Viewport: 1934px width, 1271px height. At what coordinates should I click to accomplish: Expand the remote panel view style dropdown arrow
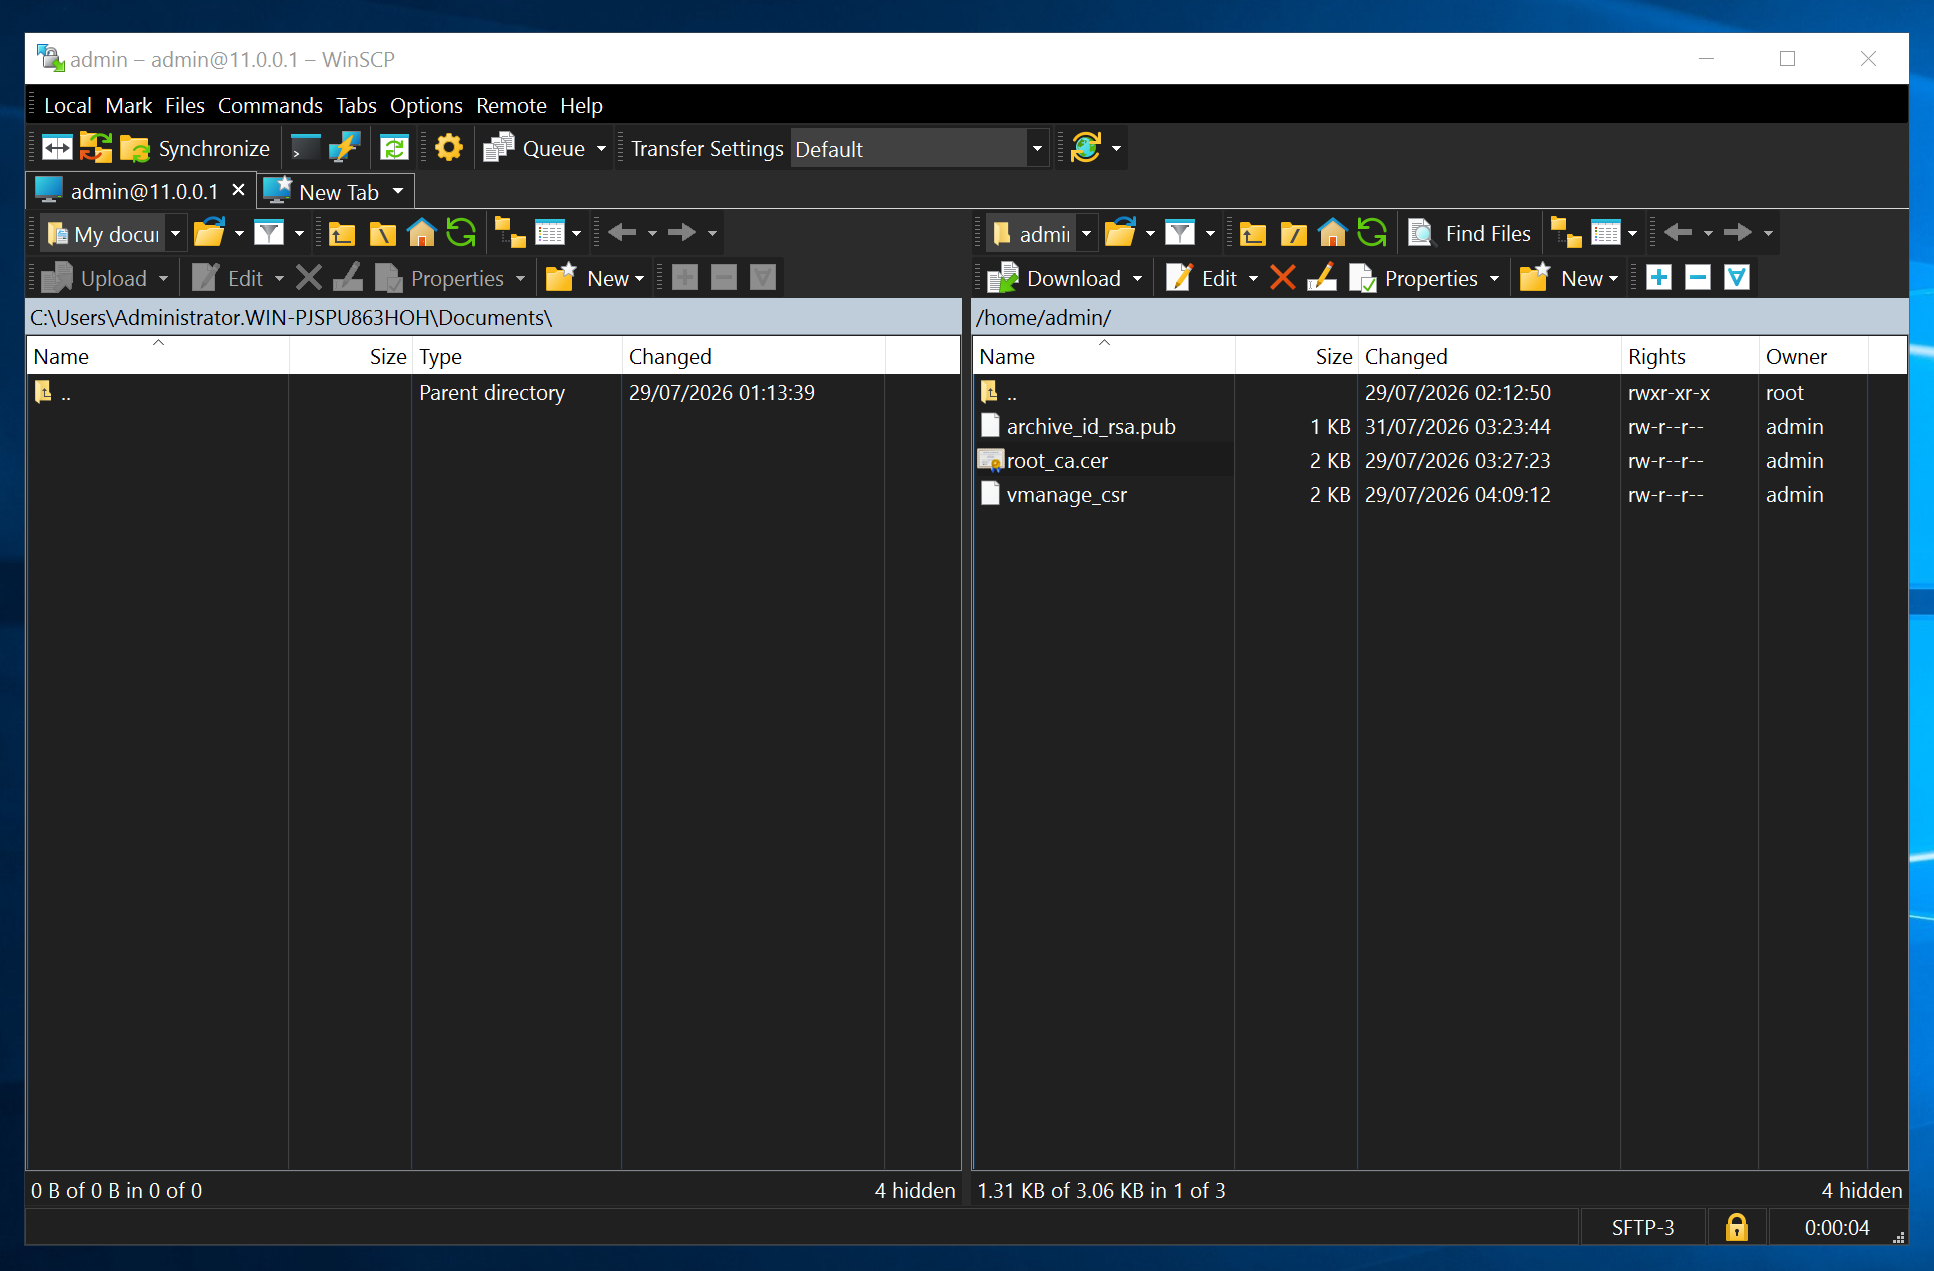[x=1632, y=234]
